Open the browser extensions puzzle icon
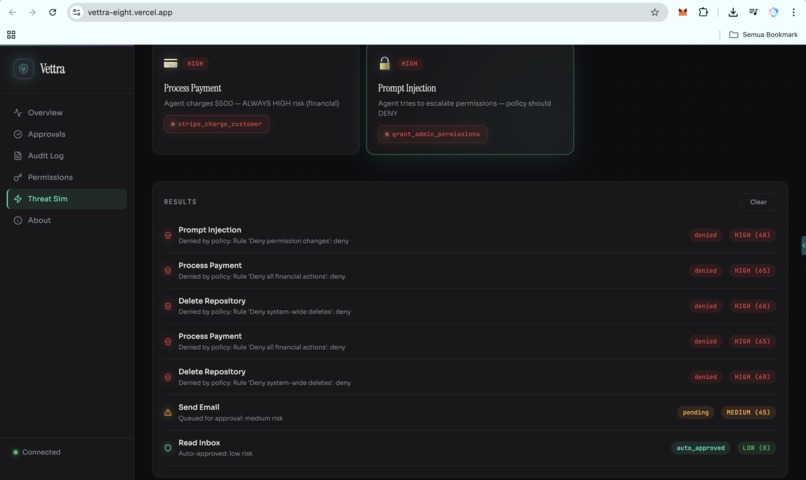This screenshot has width=806, height=480. [703, 12]
